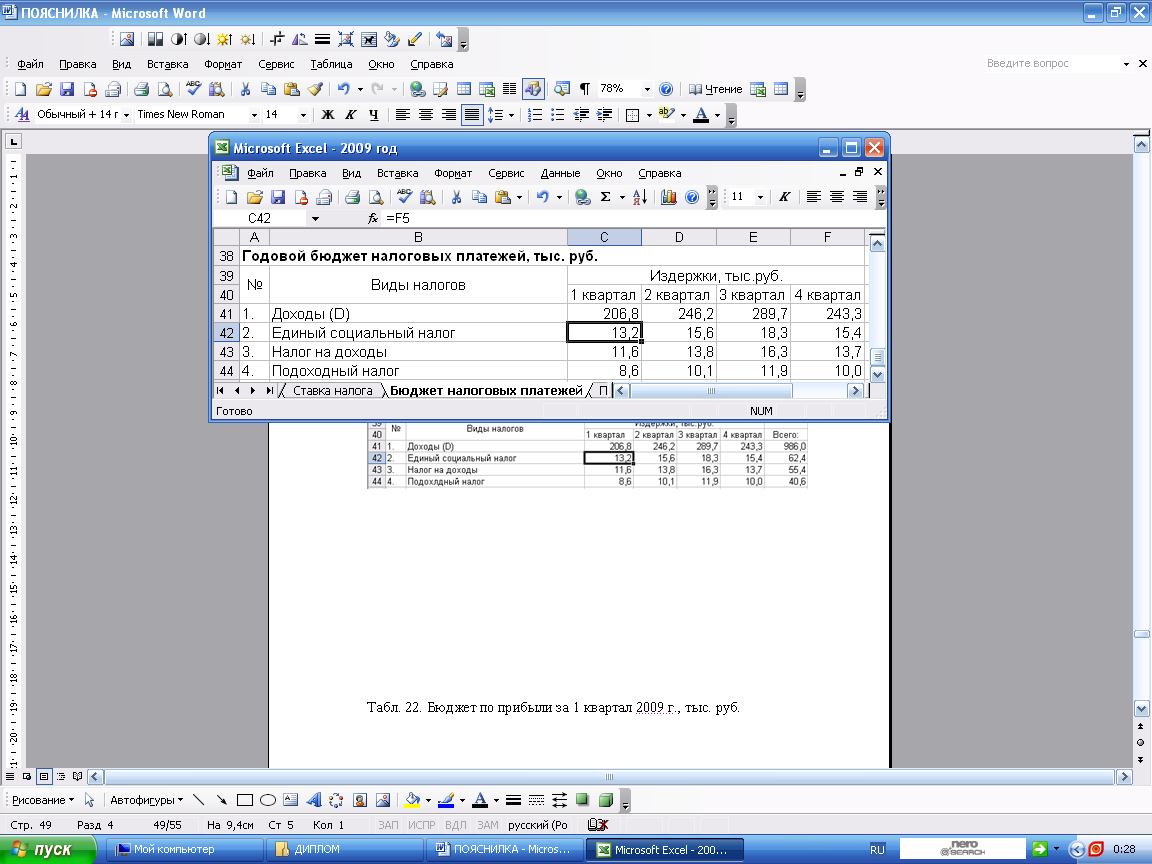Viewport: 1152px width, 864px height.
Task: Toggle bold formatting in Word toolbar
Action: tap(326, 115)
